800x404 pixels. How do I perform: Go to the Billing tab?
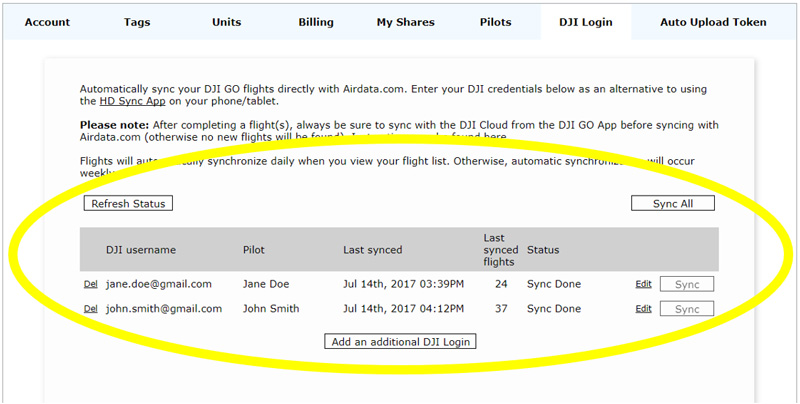(316, 21)
